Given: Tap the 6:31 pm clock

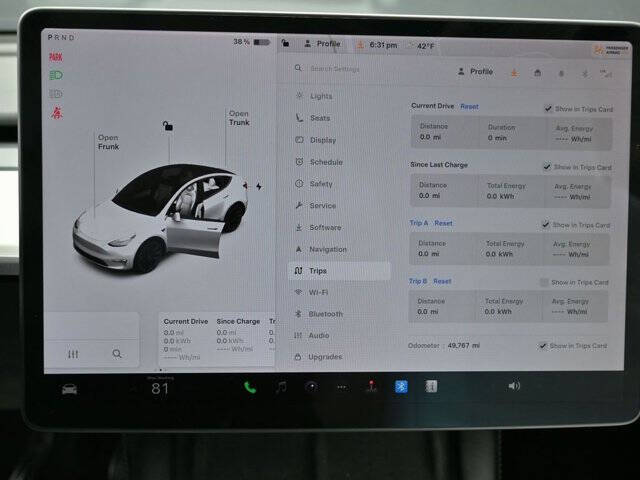Looking at the screenshot, I should tap(383, 45).
